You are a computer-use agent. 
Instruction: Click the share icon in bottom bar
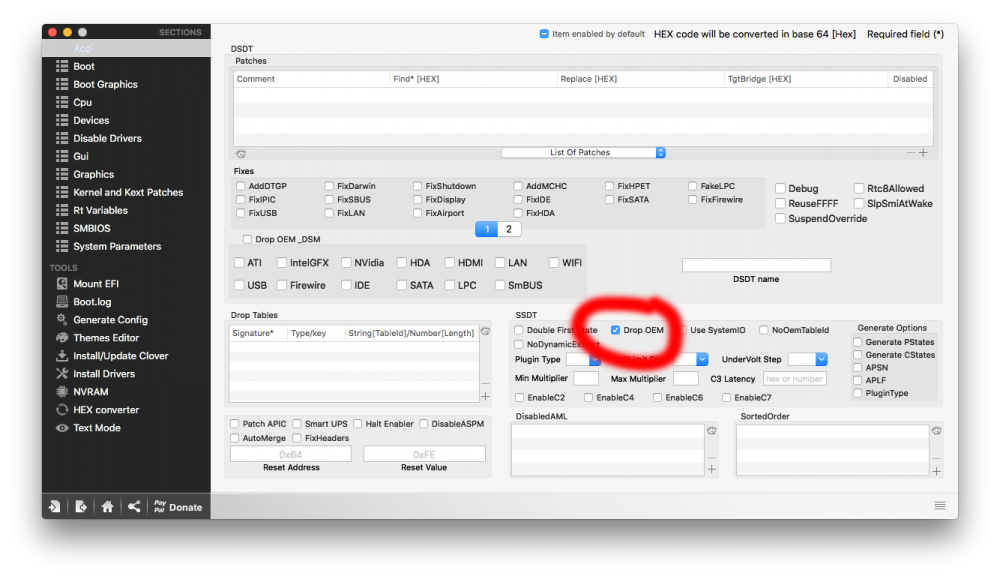point(134,506)
